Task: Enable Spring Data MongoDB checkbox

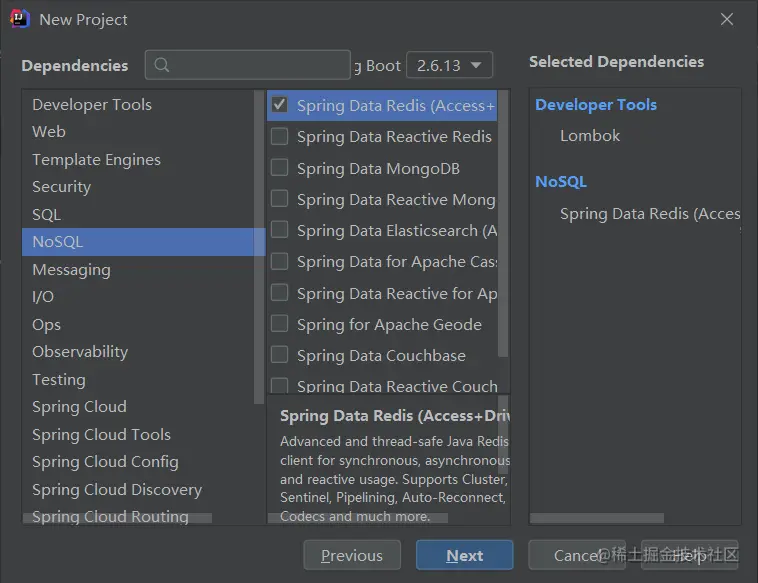Action: pyautogui.click(x=280, y=168)
